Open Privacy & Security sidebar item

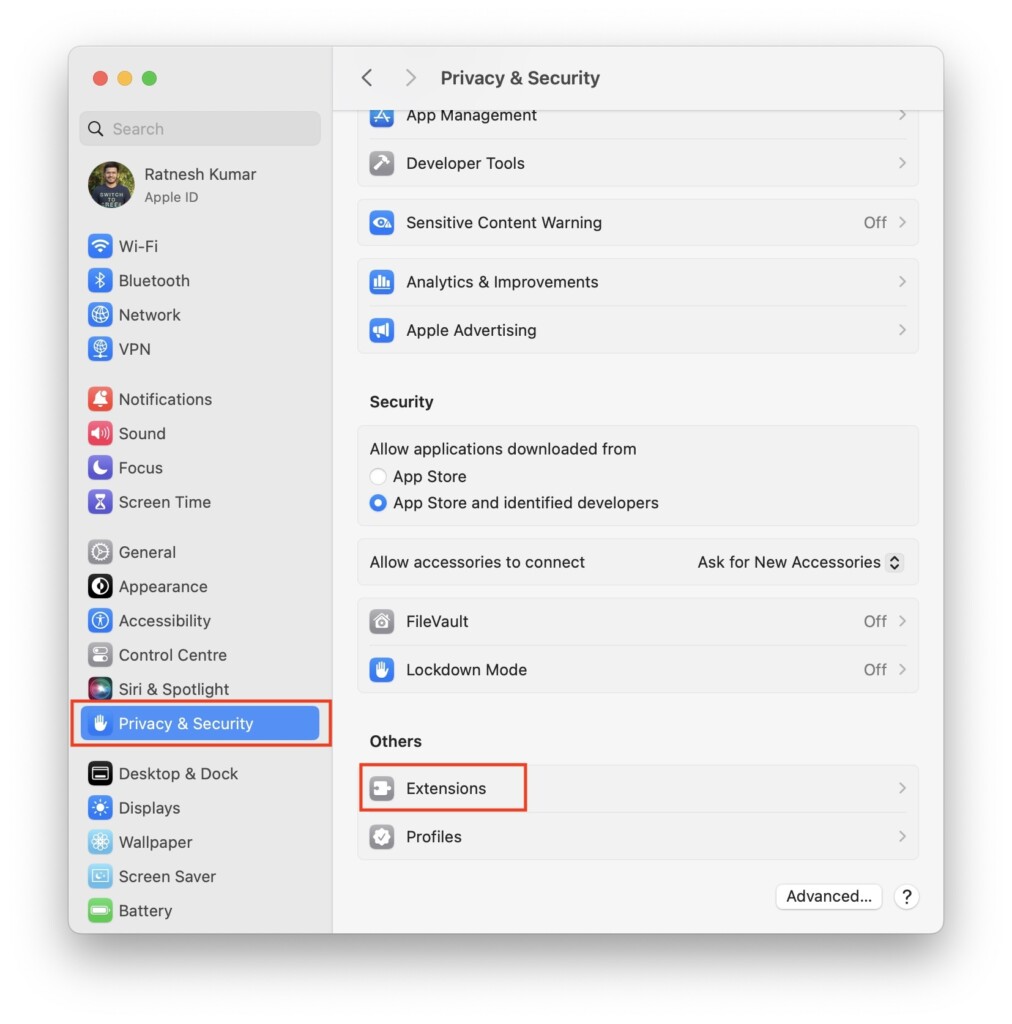(200, 724)
